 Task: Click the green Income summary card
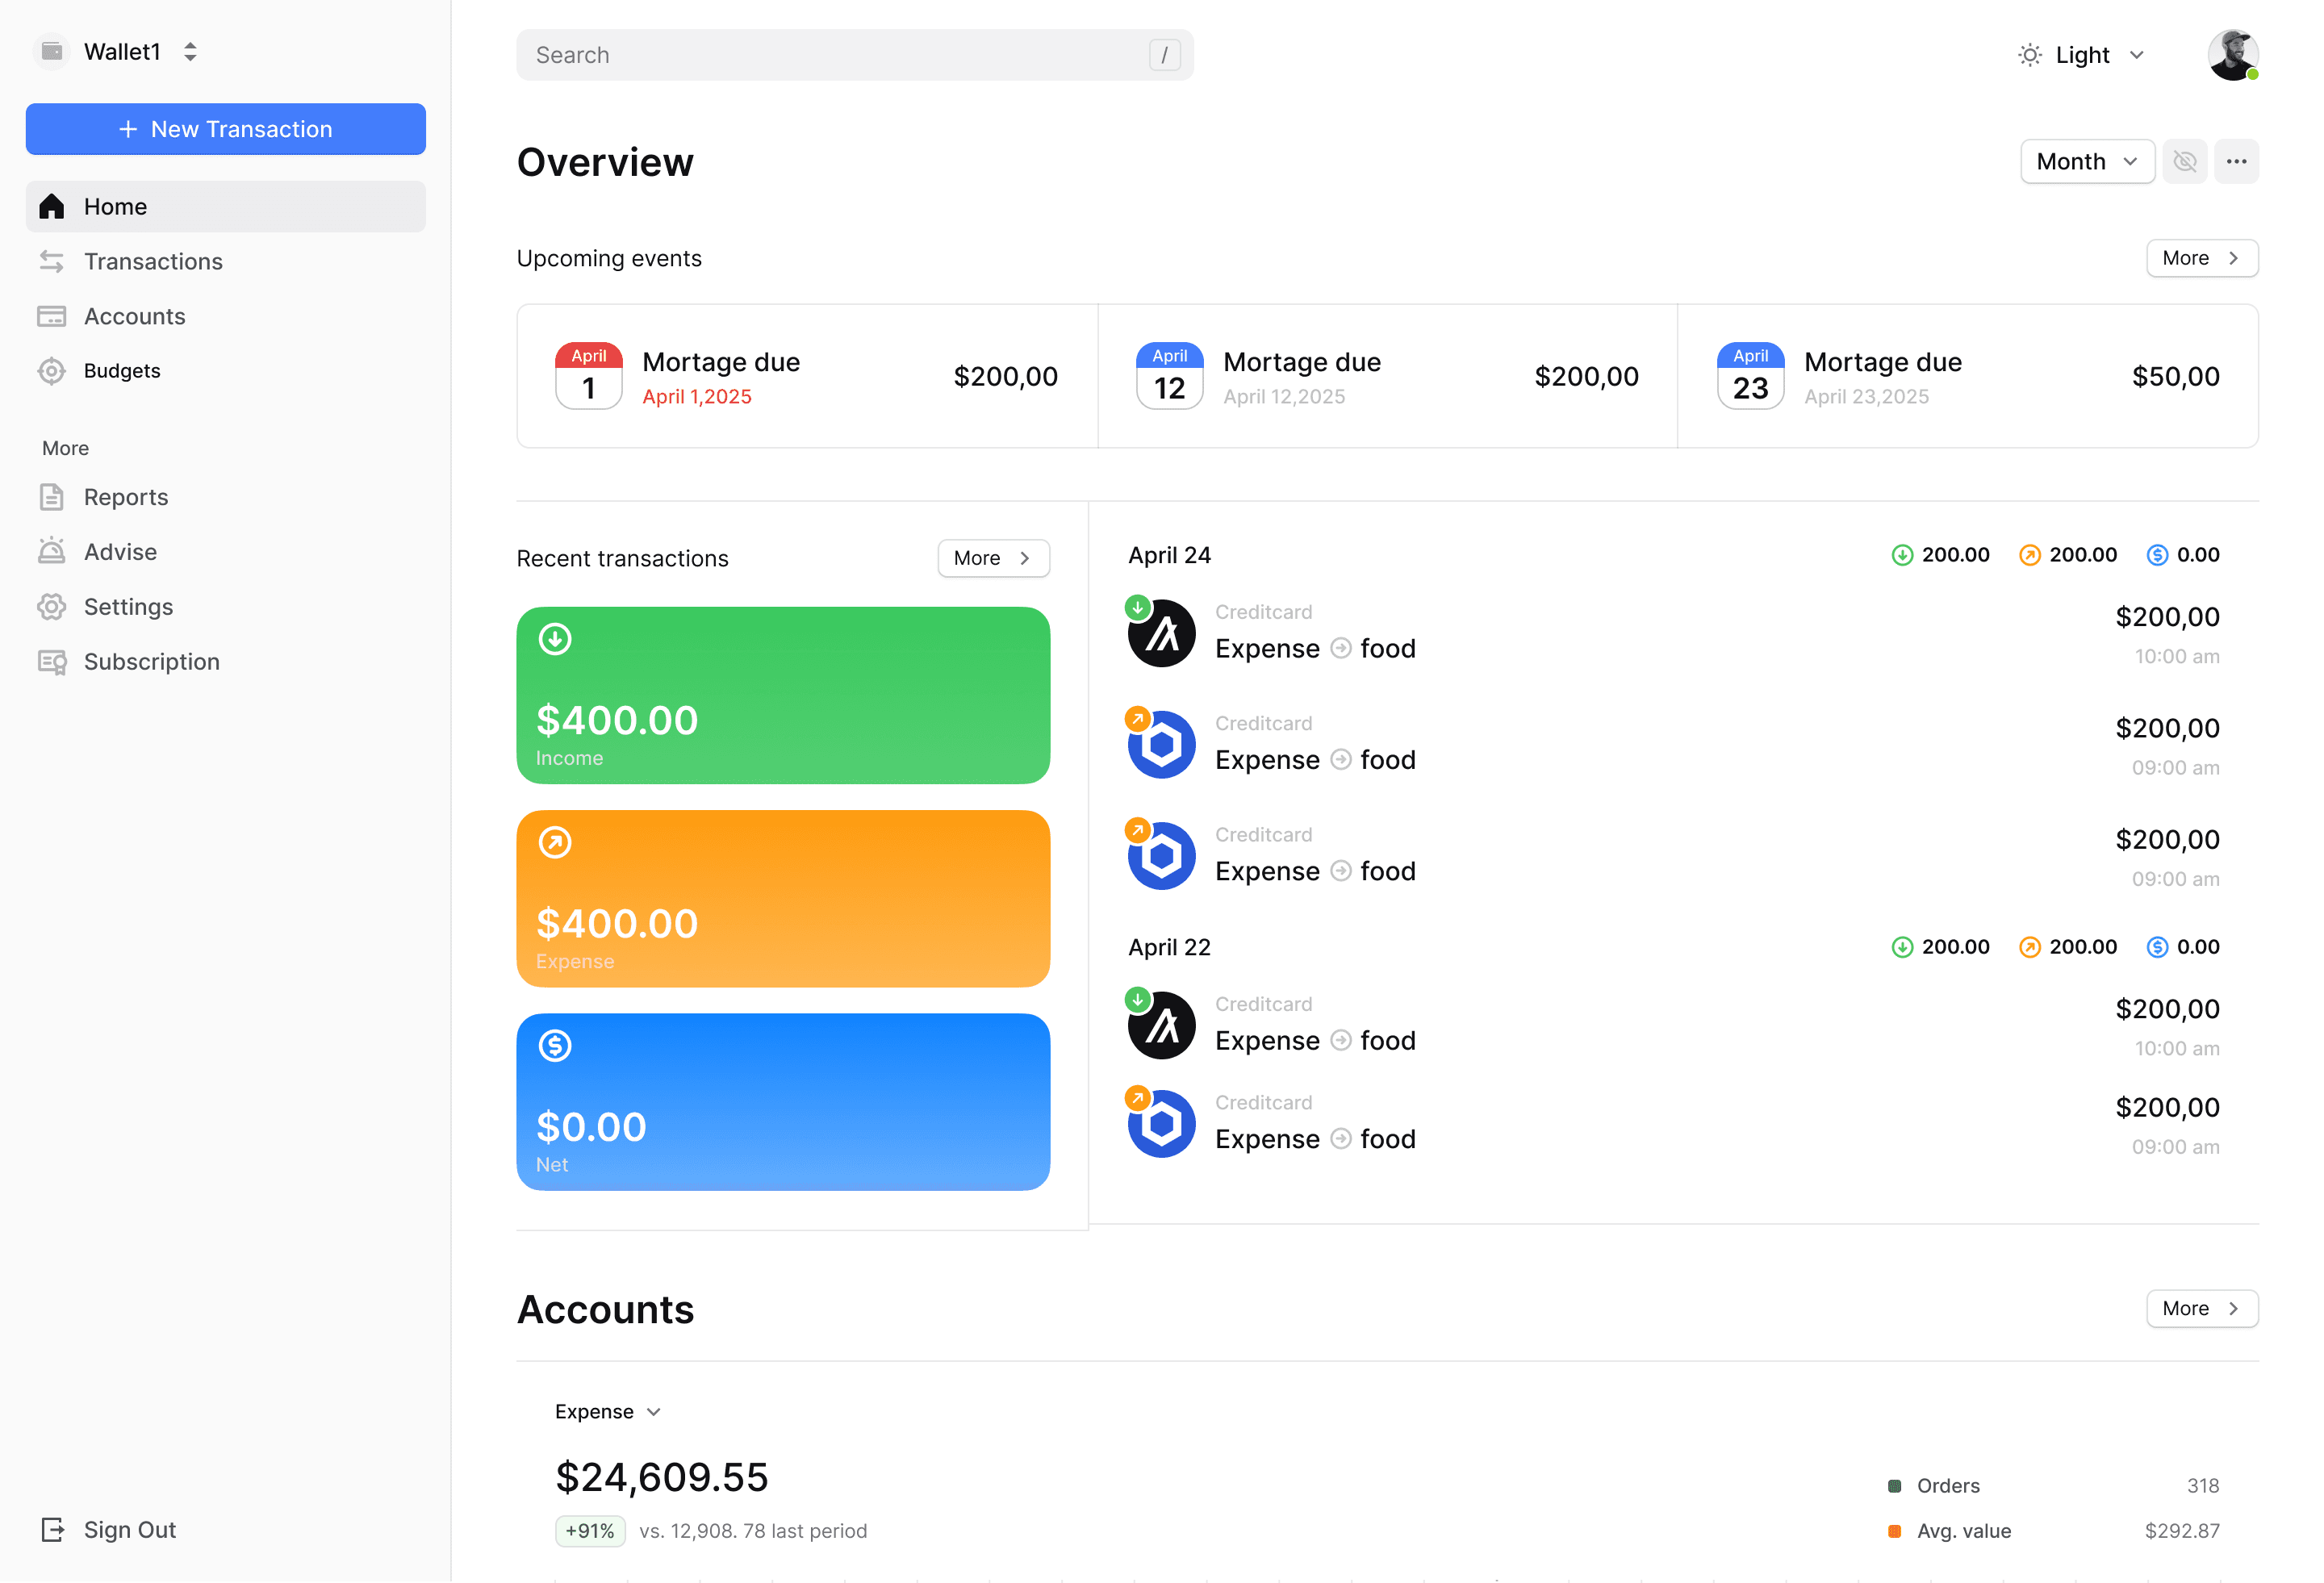click(783, 695)
